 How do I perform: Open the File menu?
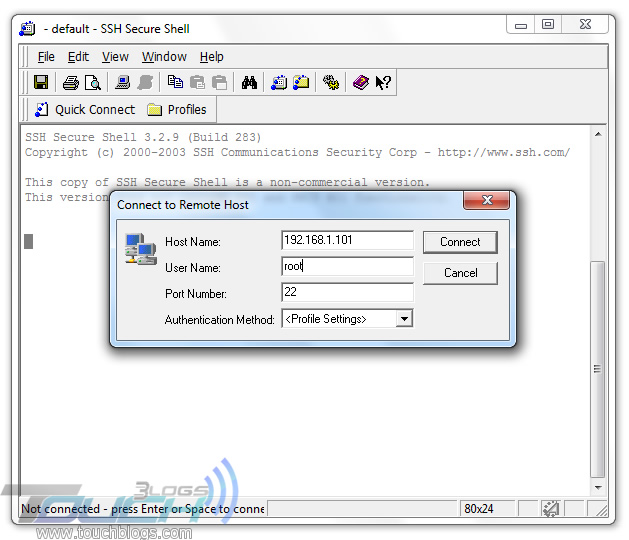click(x=46, y=57)
